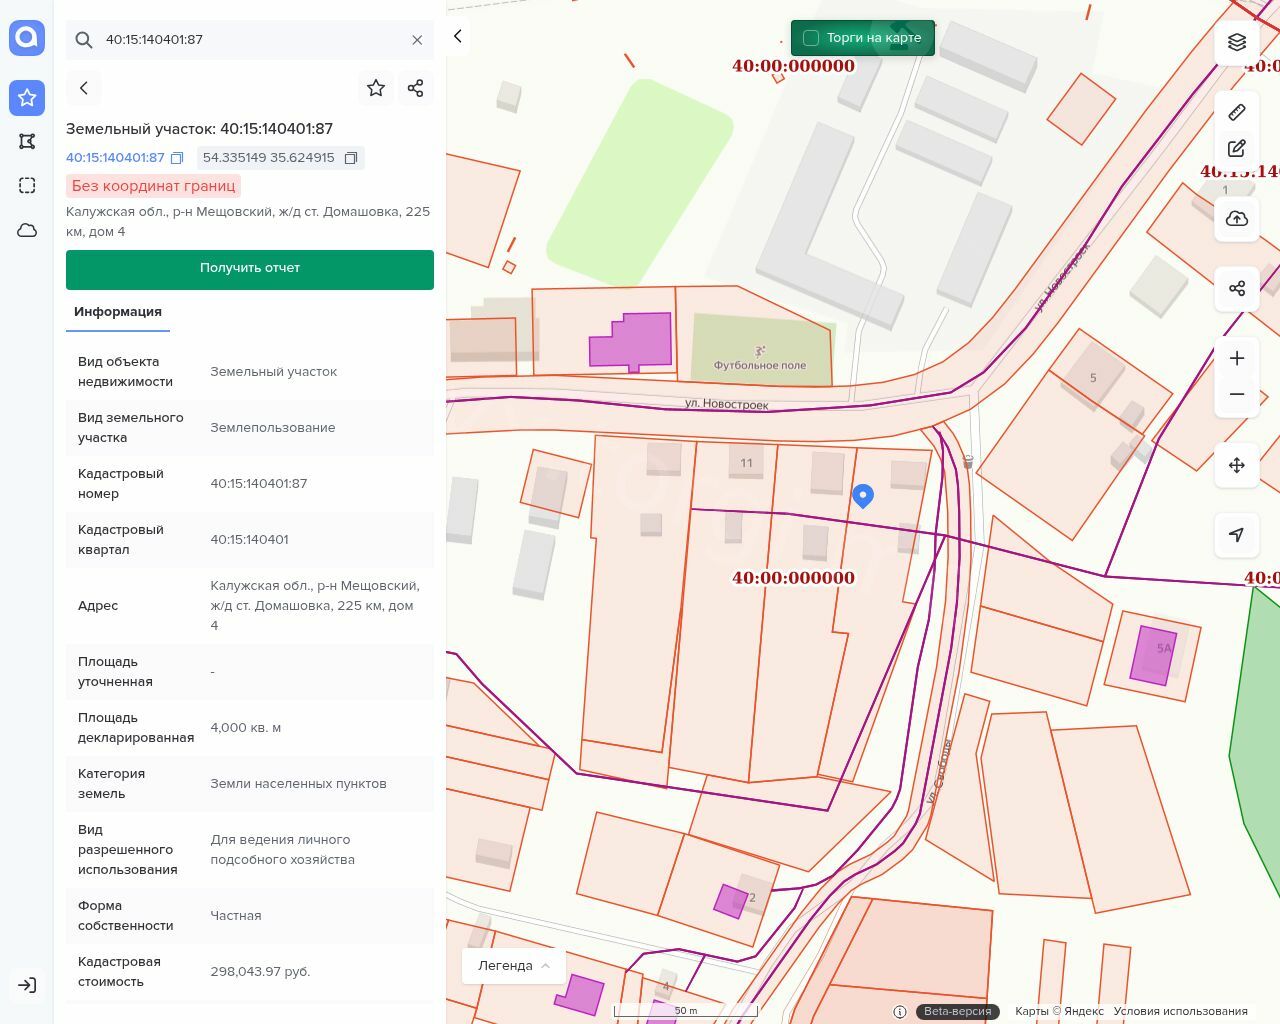The image size is (1280, 1024).
Task: Go back with the left chevron
Action: tap(84, 88)
